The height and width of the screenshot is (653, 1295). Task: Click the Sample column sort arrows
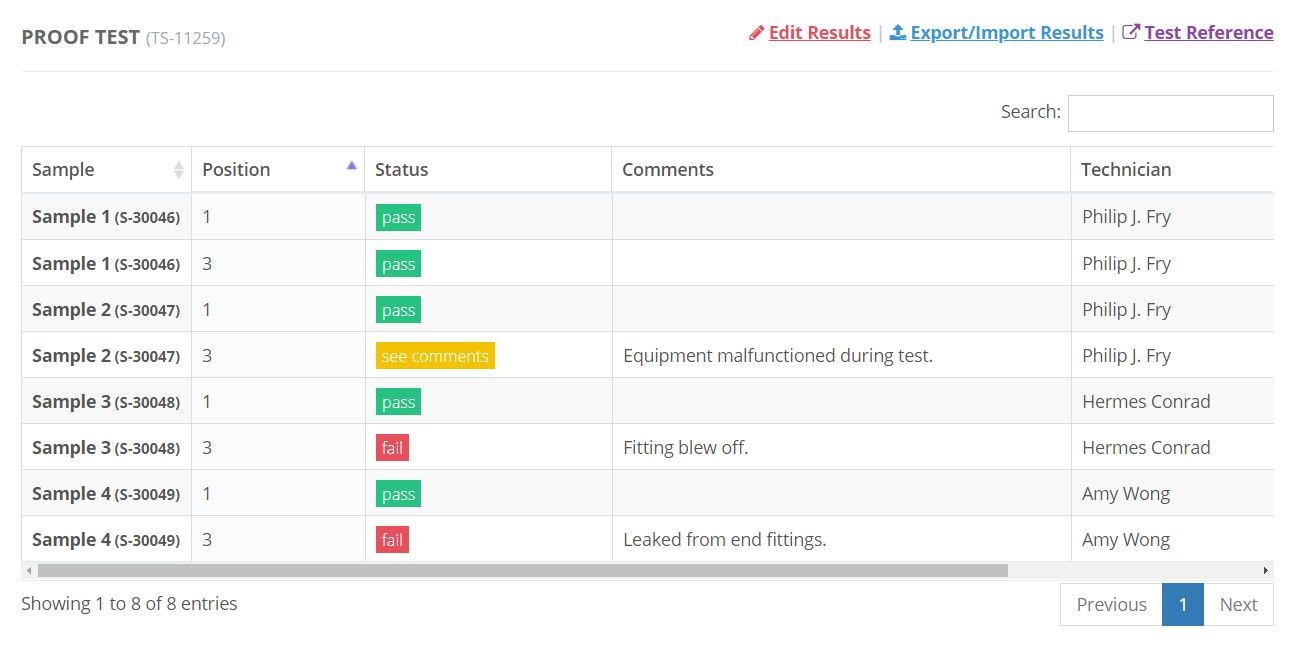tap(179, 170)
